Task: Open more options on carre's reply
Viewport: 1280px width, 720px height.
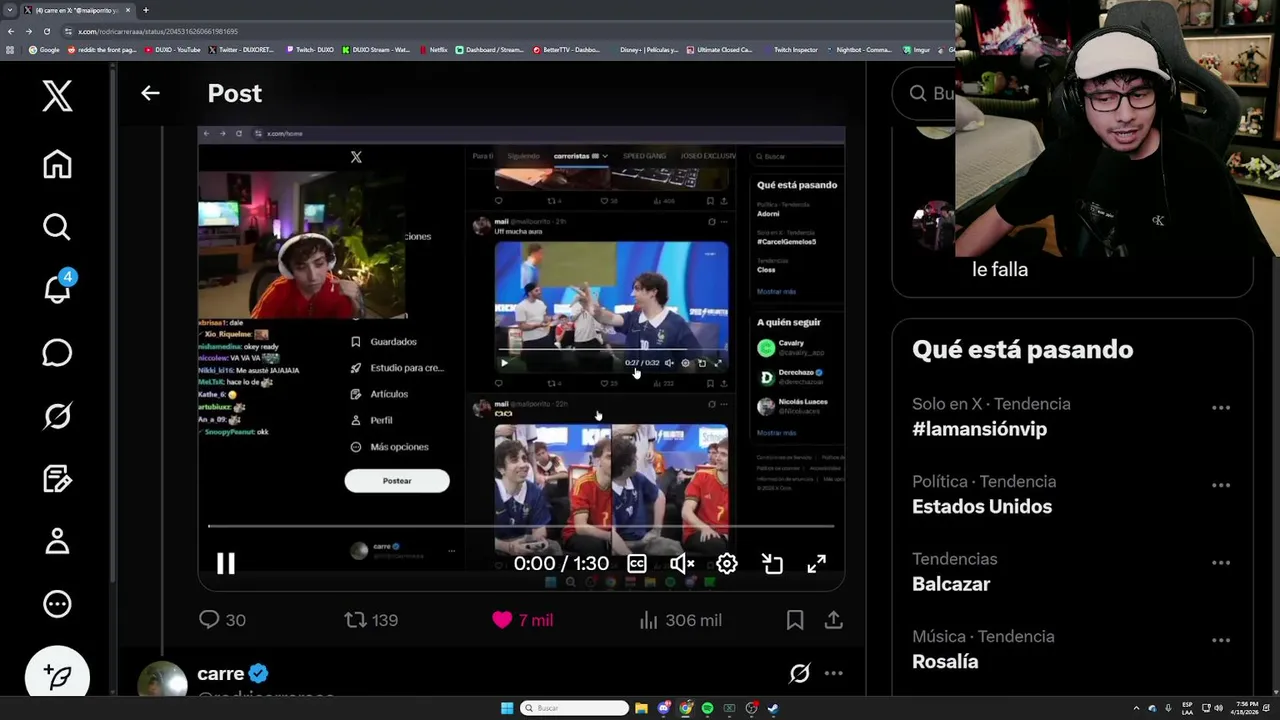Action: pyautogui.click(x=833, y=673)
